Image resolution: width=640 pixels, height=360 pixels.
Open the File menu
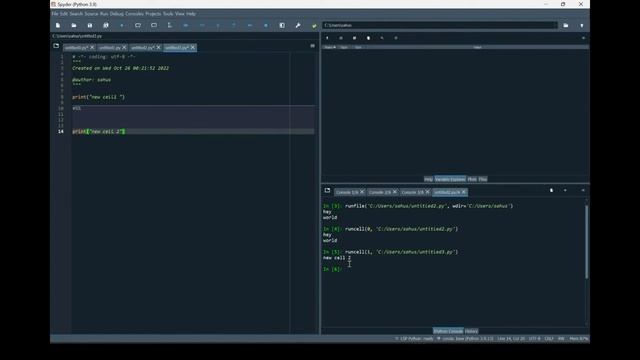55,14
